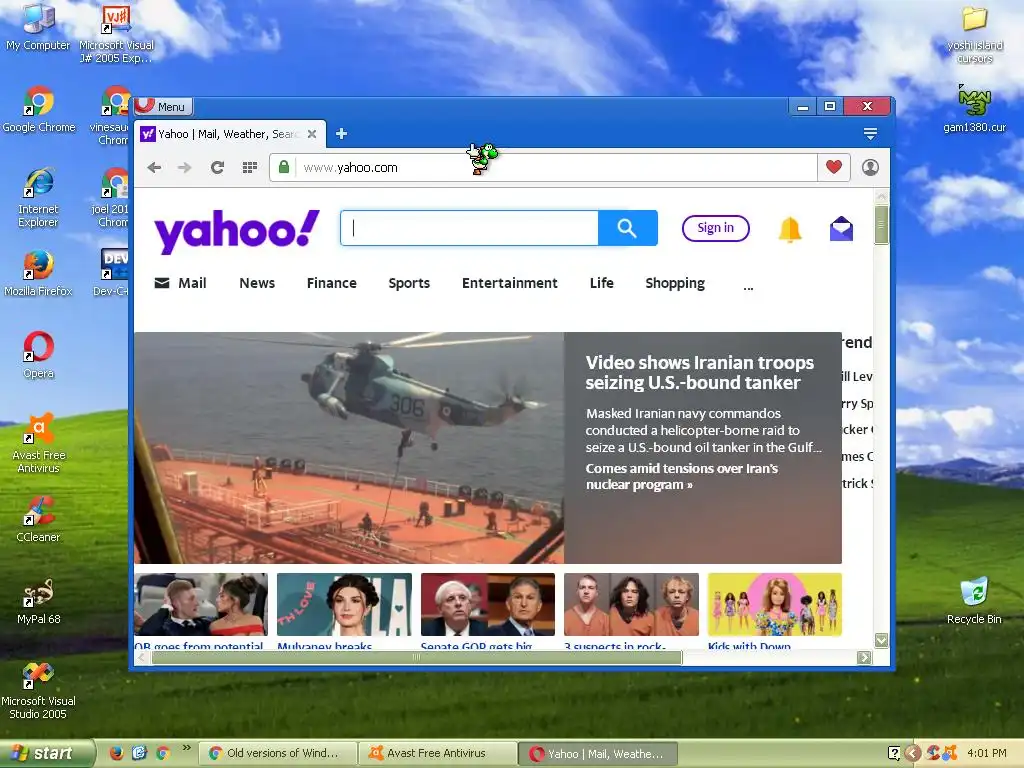
Task: Click the horizontal scrollbar right arrow
Action: (x=864, y=658)
